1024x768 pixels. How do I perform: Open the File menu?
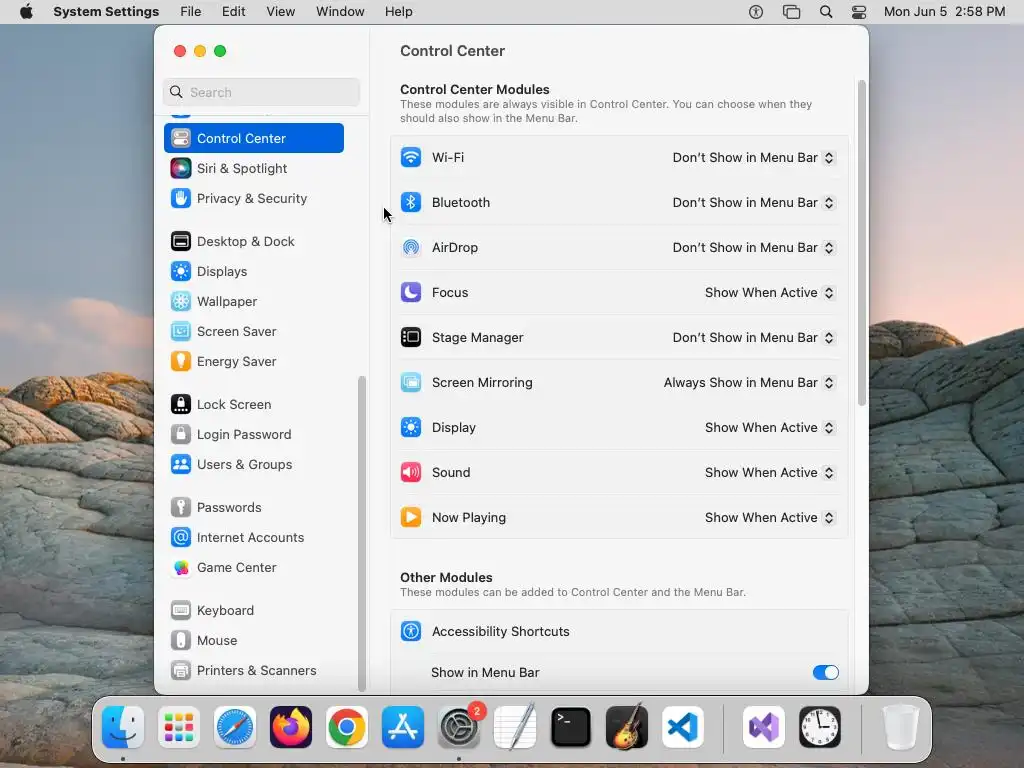[191, 12]
